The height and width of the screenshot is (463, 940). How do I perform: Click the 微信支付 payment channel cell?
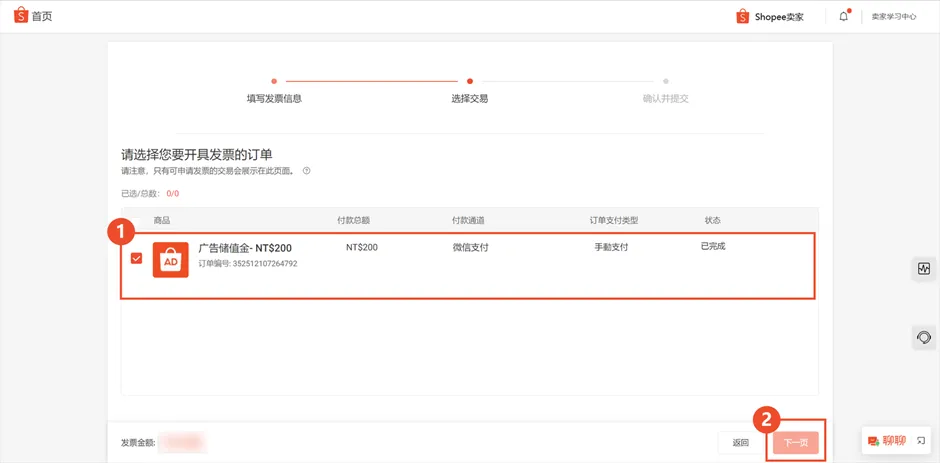pos(471,247)
